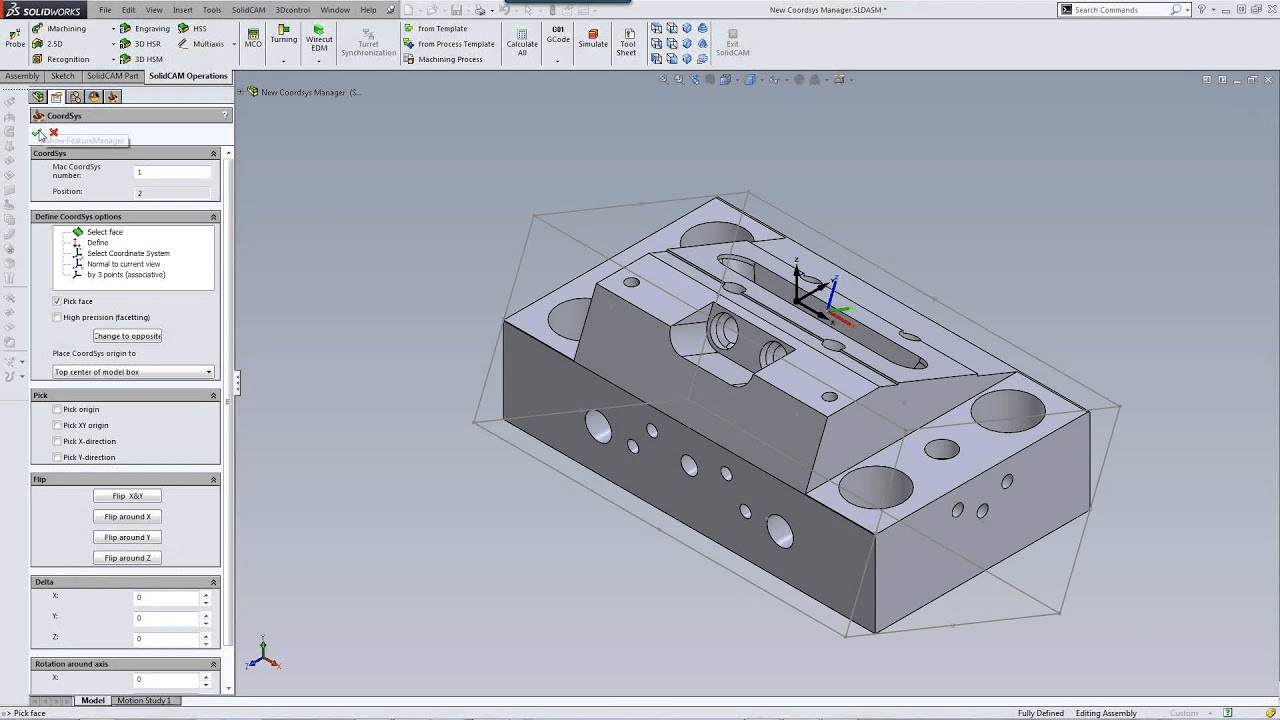Enable Pick origin checkbox
Image resolution: width=1280 pixels, height=720 pixels.
click(57, 409)
